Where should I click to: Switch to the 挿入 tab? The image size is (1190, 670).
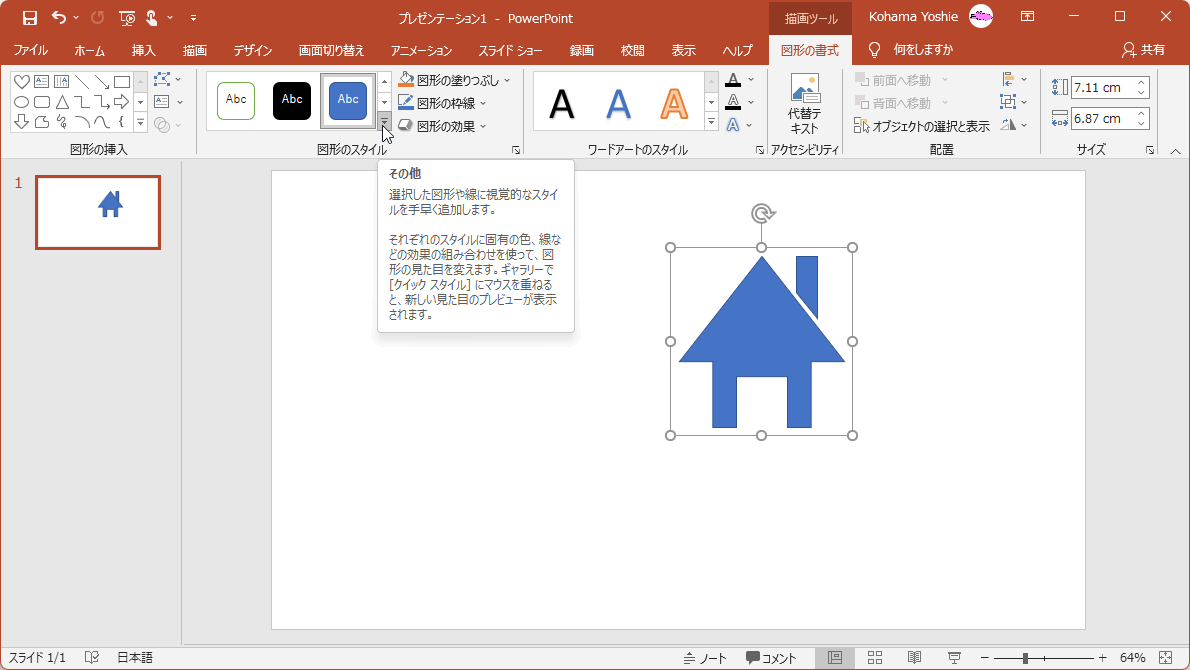pyautogui.click(x=143, y=50)
